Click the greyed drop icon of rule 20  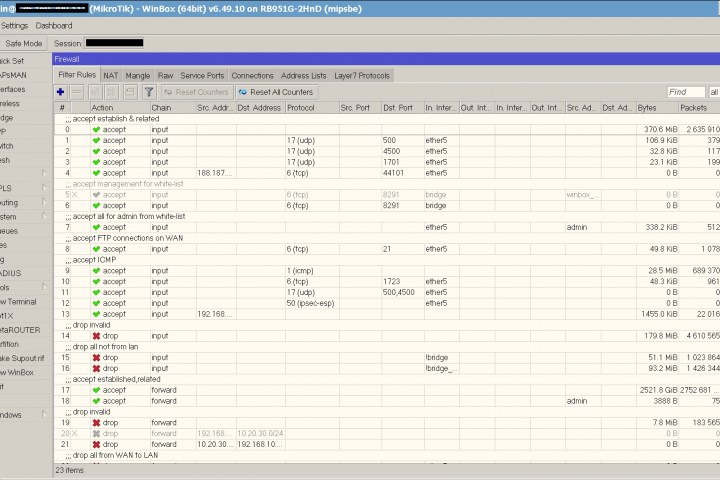(96, 434)
